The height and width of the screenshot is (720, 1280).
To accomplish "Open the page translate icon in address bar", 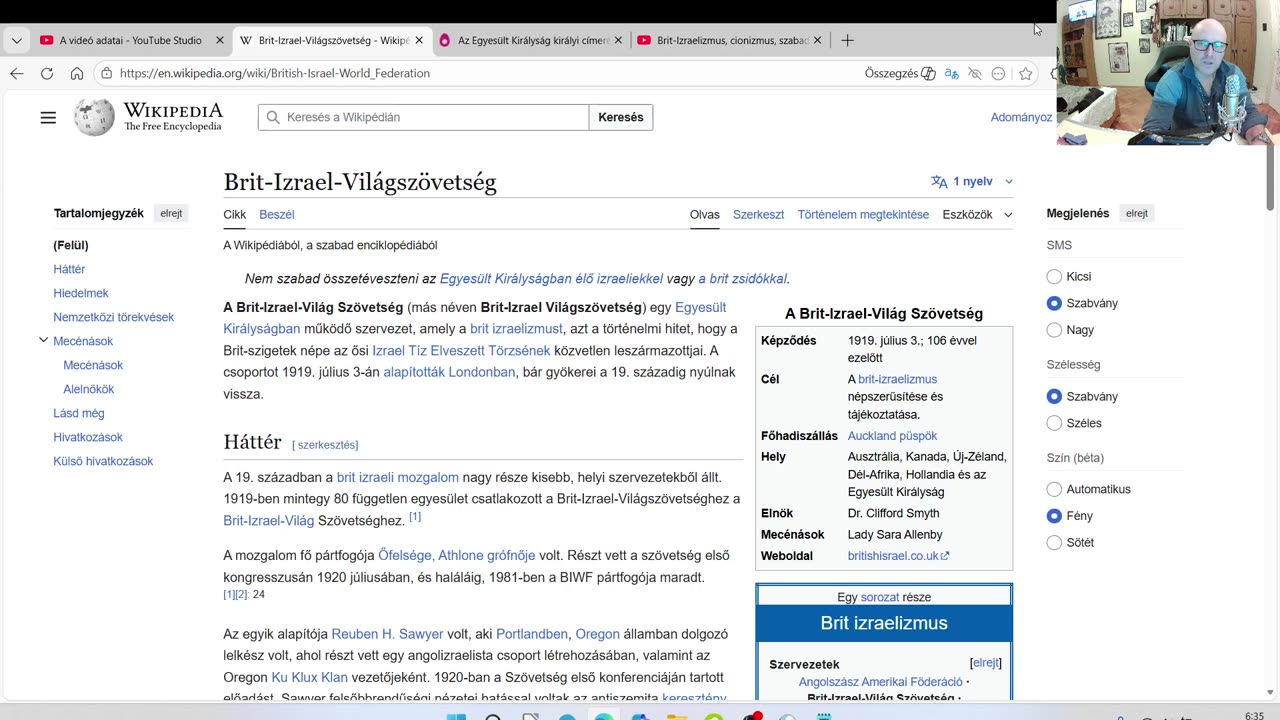I will click(x=951, y=73).
